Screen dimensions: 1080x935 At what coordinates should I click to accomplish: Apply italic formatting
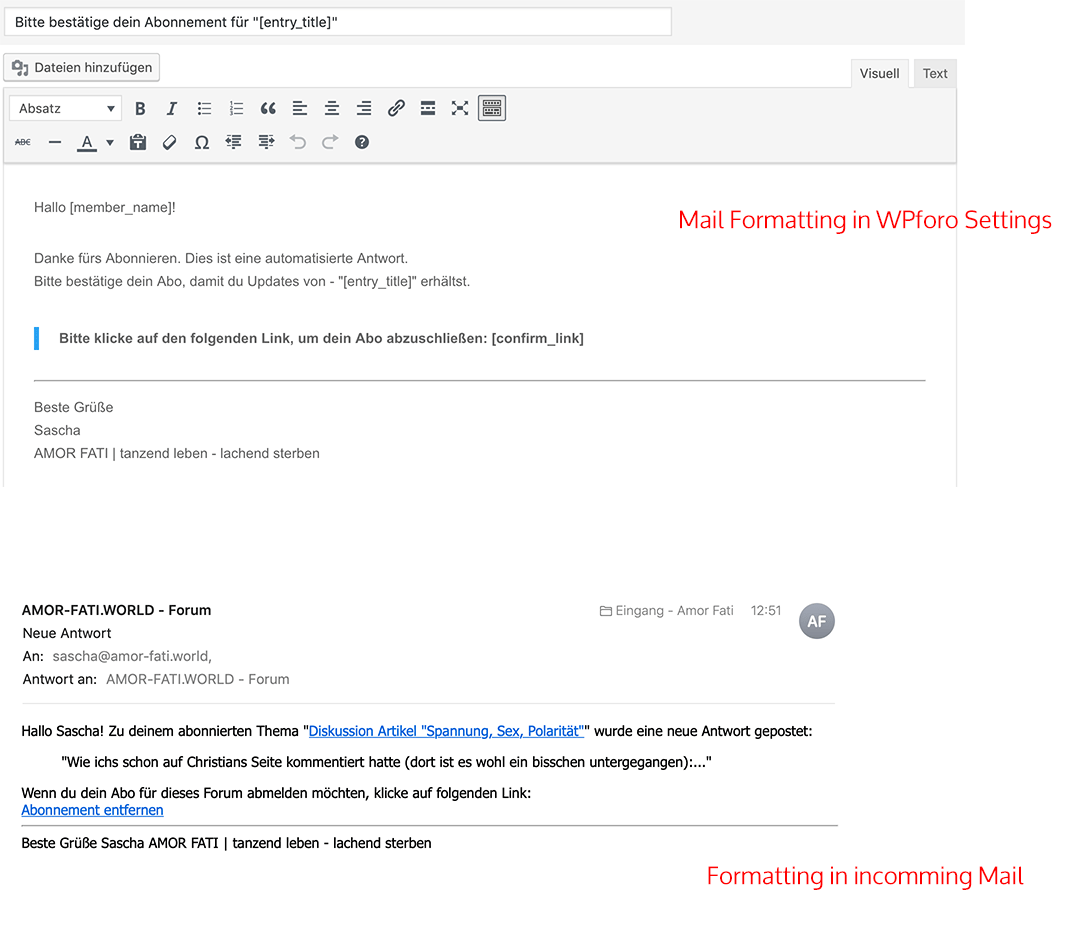171,108
